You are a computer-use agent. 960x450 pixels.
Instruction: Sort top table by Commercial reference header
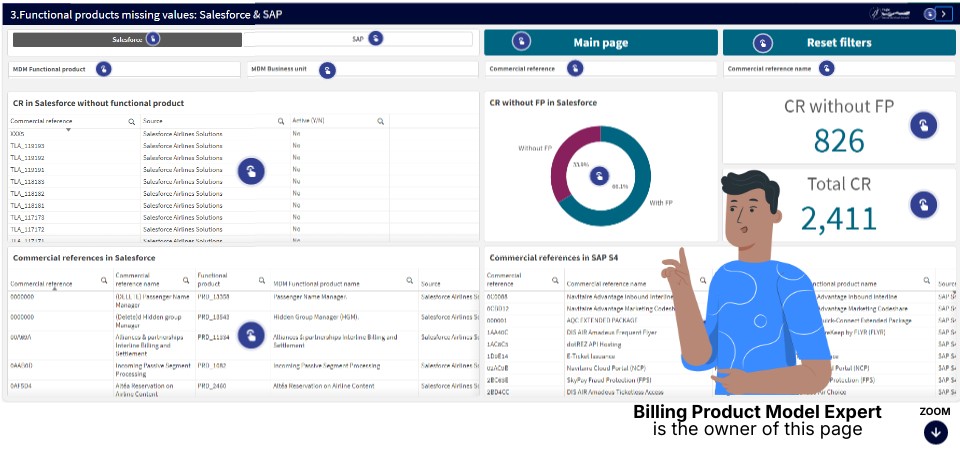pyautogui.click(x=41, y=121)
